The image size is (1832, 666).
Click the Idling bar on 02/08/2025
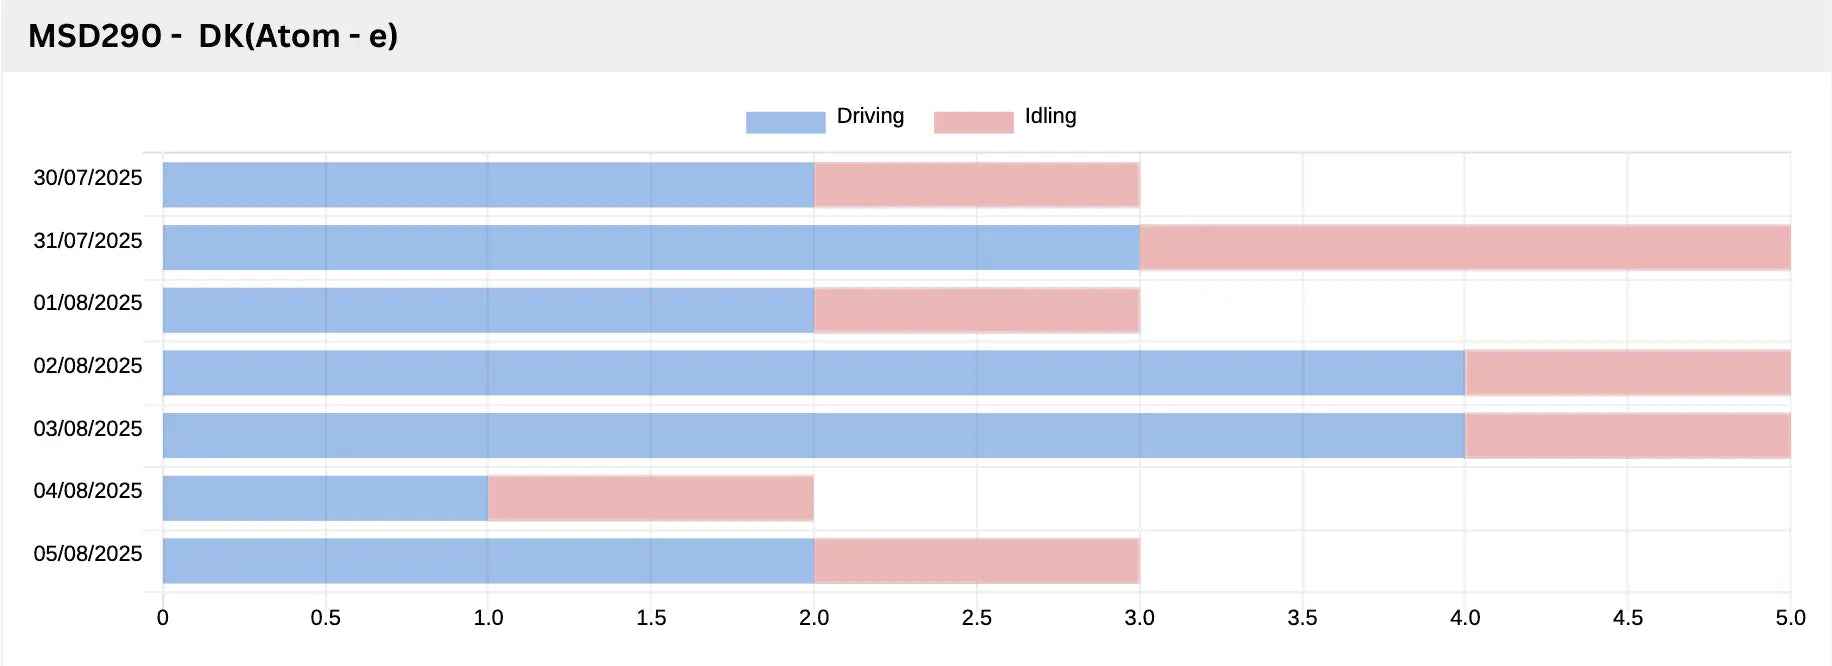click(1627, 372)
